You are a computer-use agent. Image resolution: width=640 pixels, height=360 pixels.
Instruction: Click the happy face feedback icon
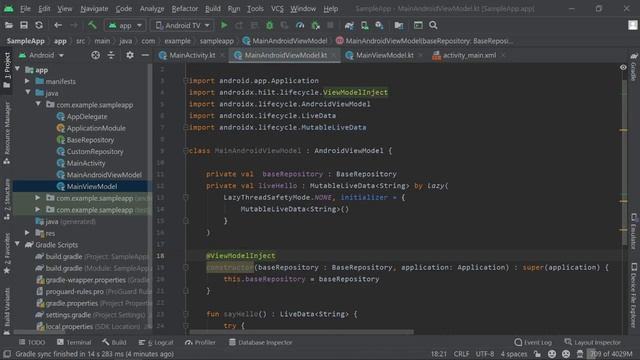coord(552,354)
